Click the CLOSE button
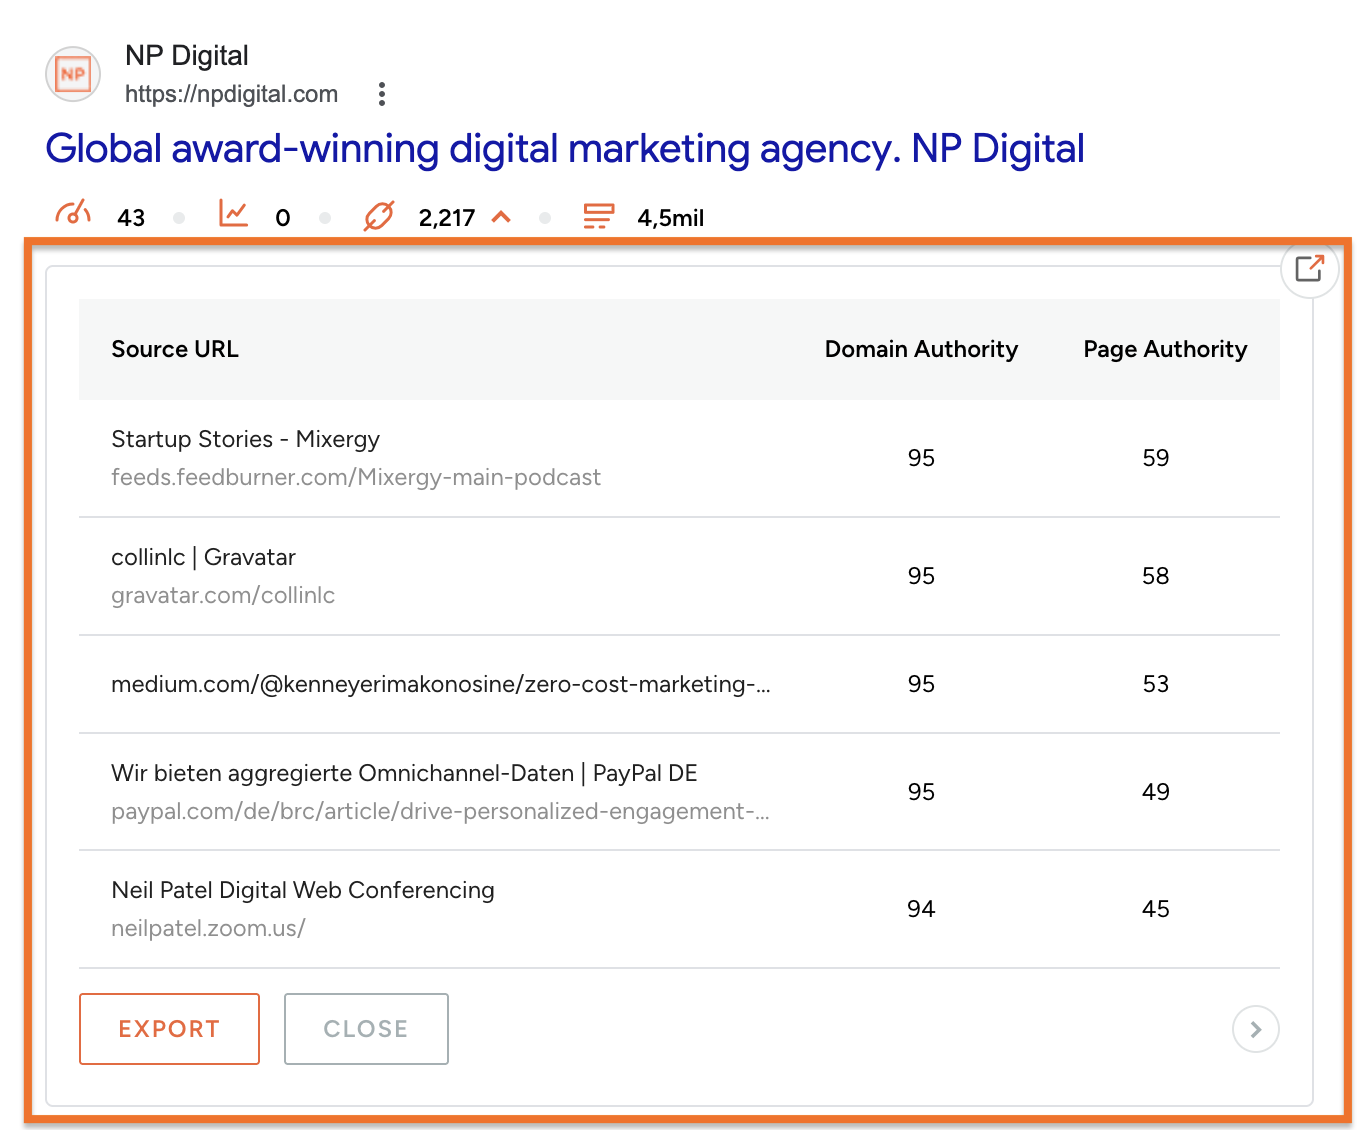Image resolution: width=1366 pixels, height=1130 pixels. click(x=366, y=1029)
